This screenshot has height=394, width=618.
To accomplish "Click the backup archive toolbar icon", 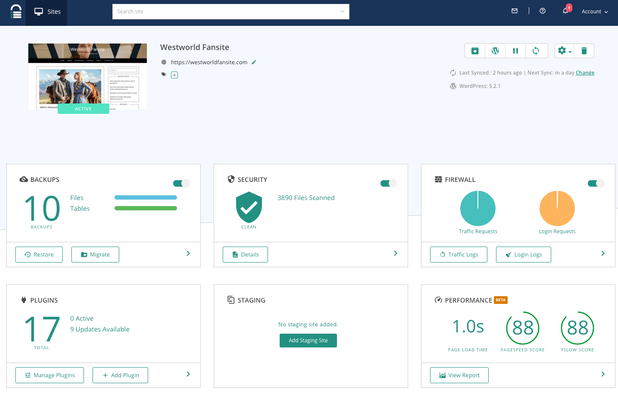I will tap(475, 51).
